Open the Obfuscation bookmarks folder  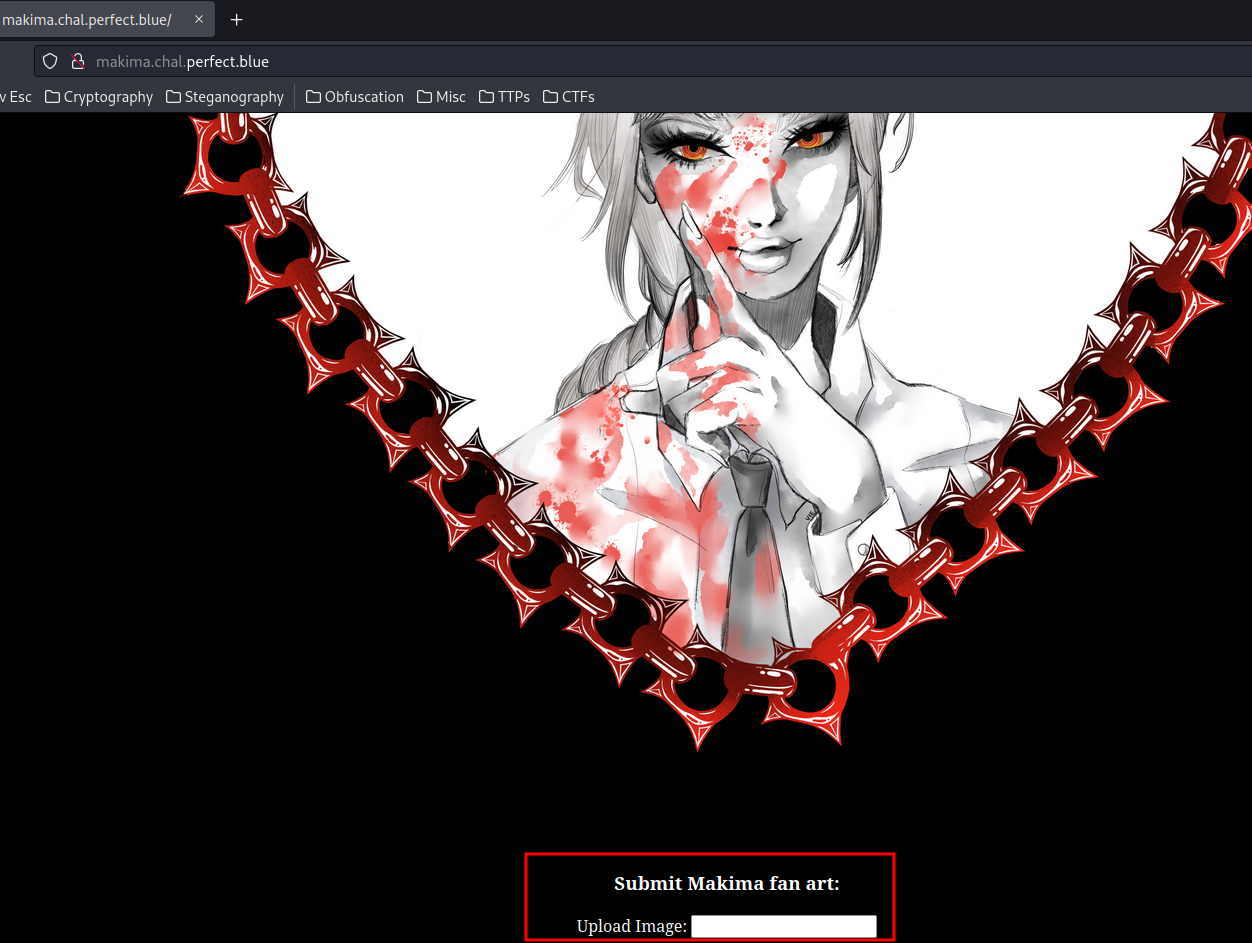point(355,97)
